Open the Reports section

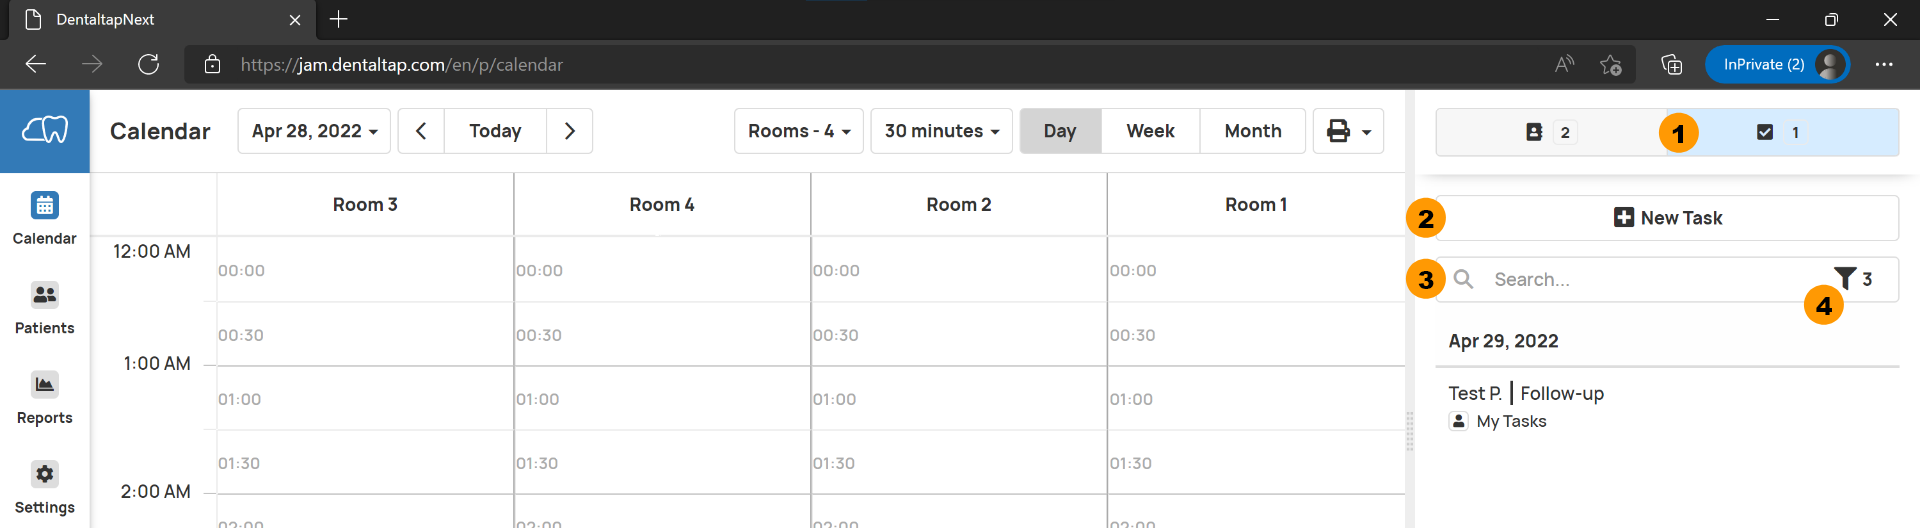tap(44, 385)
